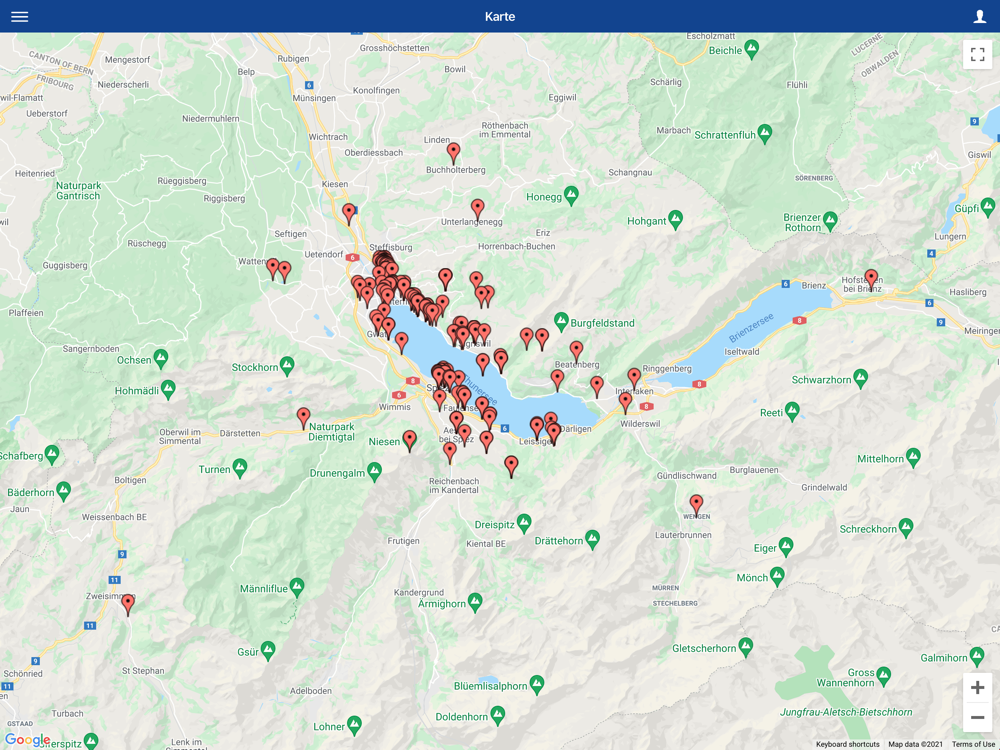The width and height of the screenshot is (1000, 750).
Task: Click the Lohner peak icon
Action: [x=355, y=725]
